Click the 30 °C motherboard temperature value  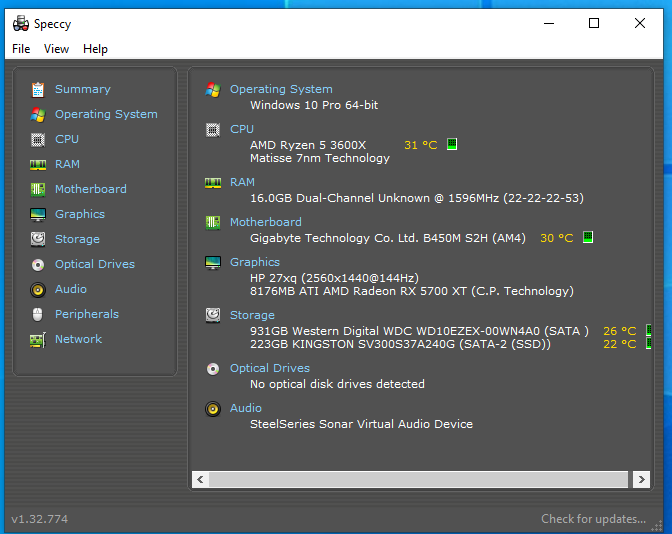(556, 238)
